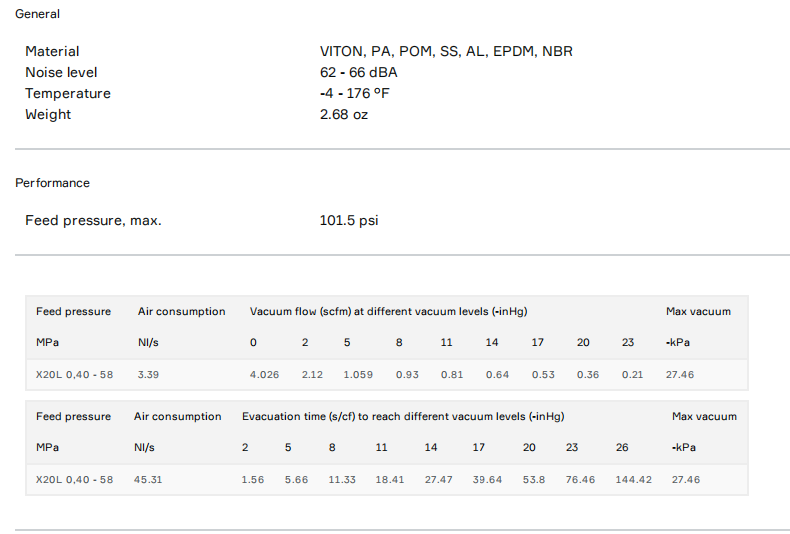Select the Feed pressure, max. label
This screenshot has width=790, height=534.
[93, 220]
